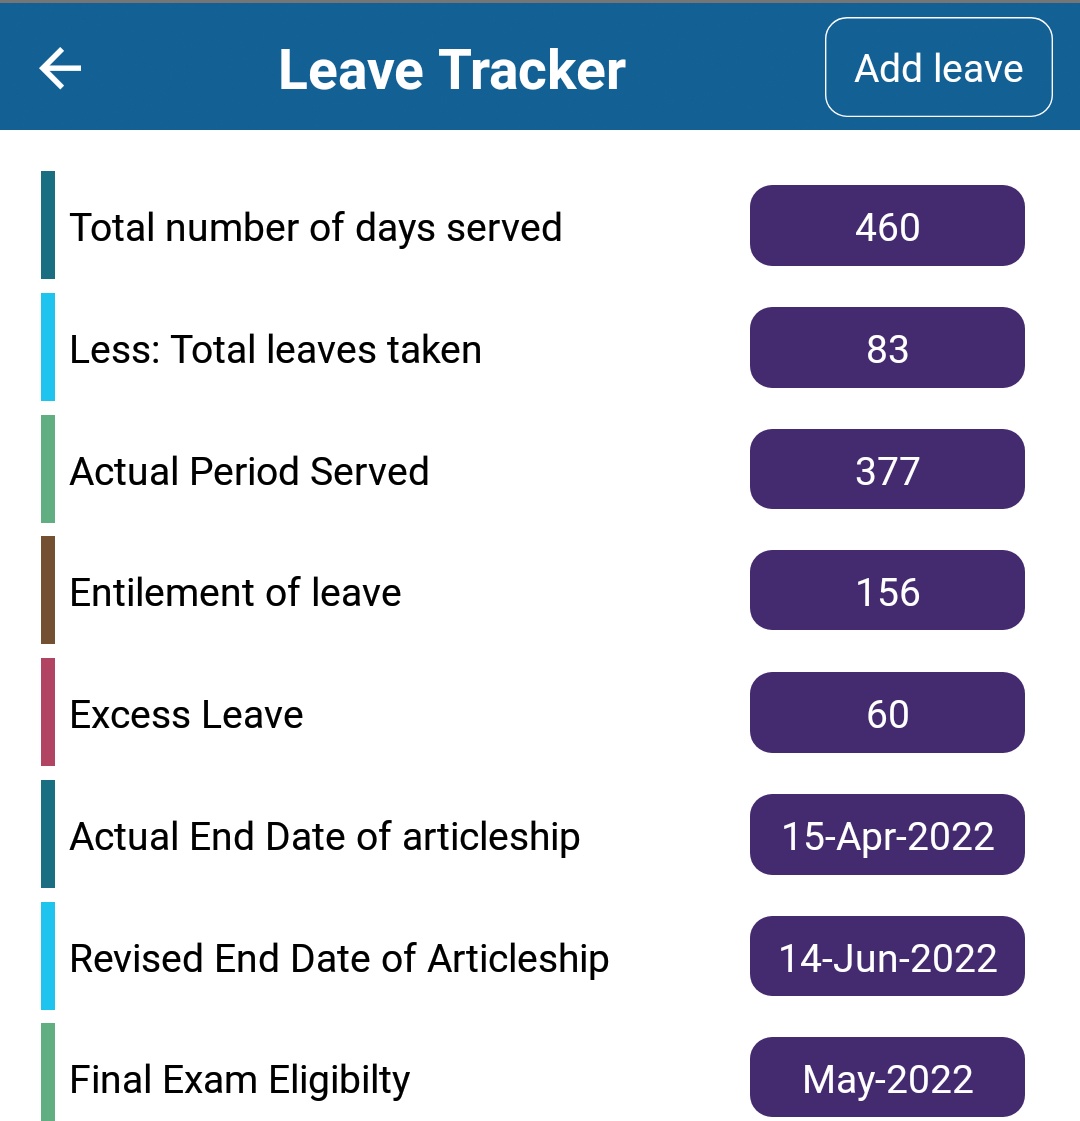Tap the 60 excess leave value
This screenshot has height=1121, width=1080.
[x=887, y=713]
